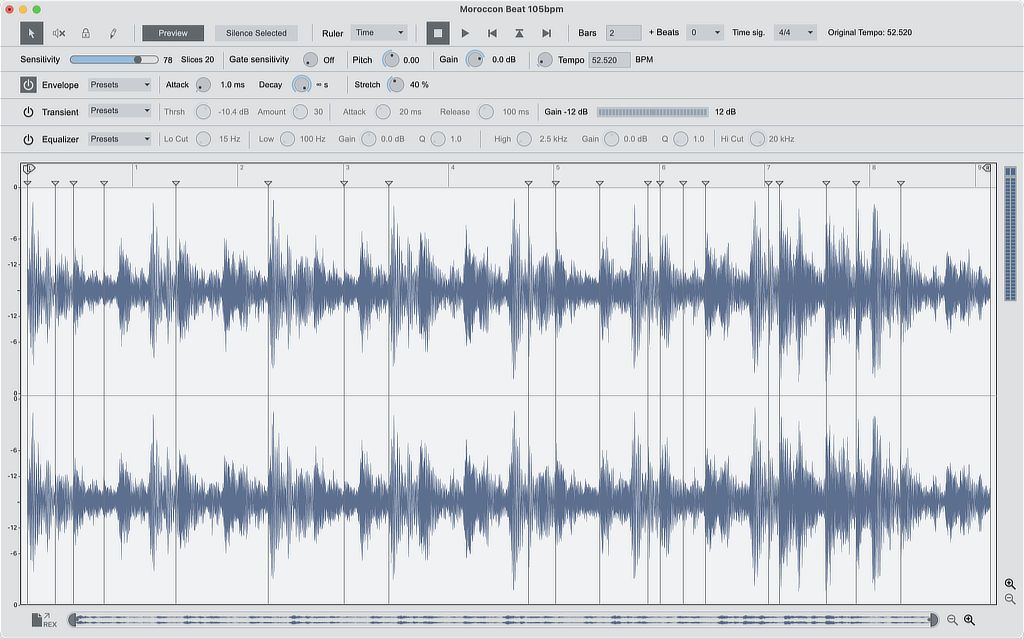The height and width of the screenshot is (639, 1024).
Task: Select the mute tool in the toolbar
Action: click(x=58, y=33)
